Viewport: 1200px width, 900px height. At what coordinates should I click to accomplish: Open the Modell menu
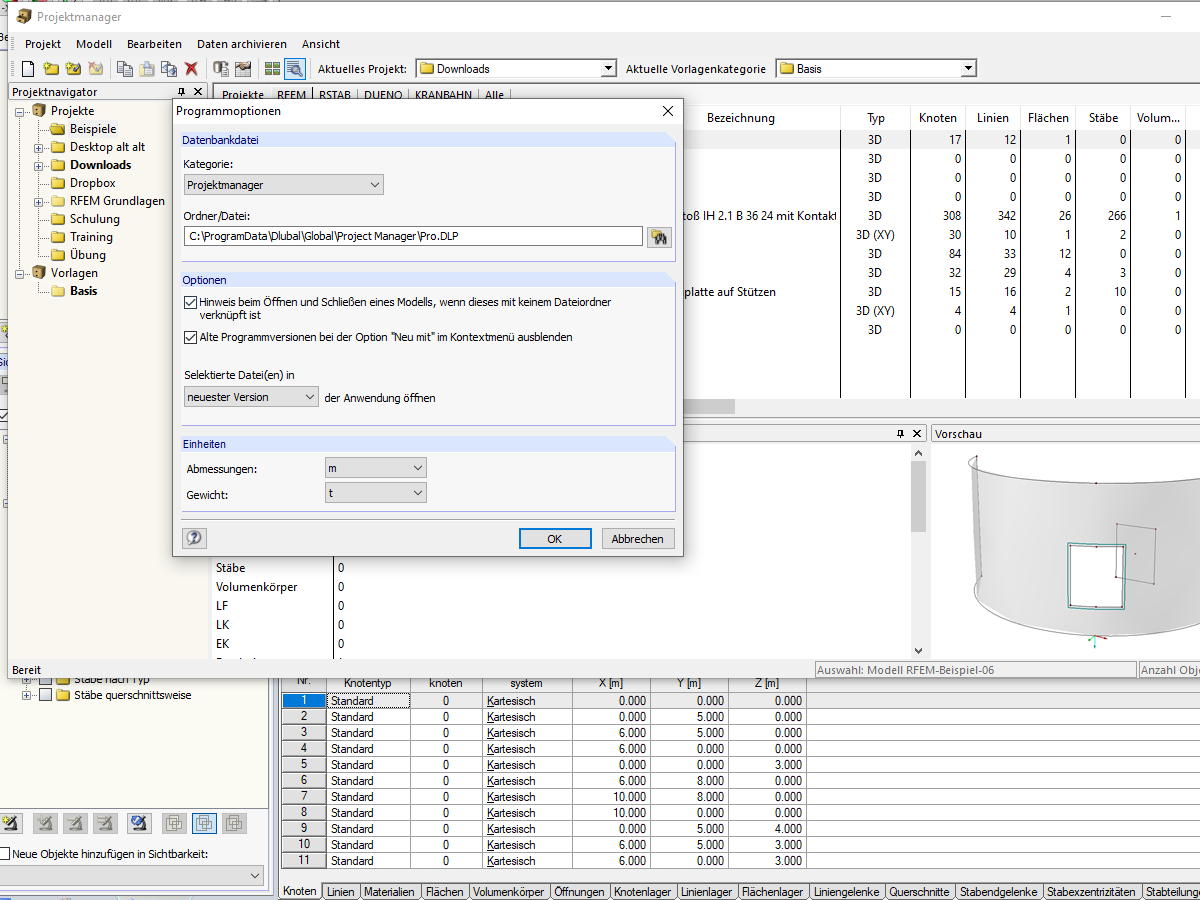click(x=94, y=44)
